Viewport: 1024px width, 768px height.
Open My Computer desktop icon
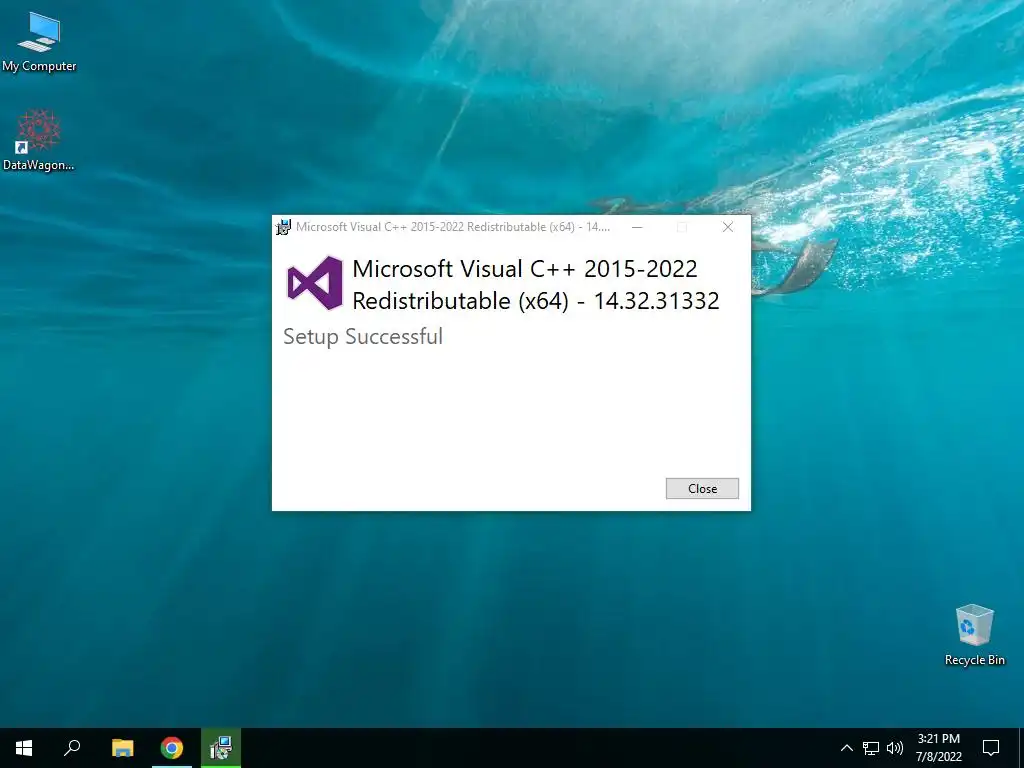click(39, 42)
